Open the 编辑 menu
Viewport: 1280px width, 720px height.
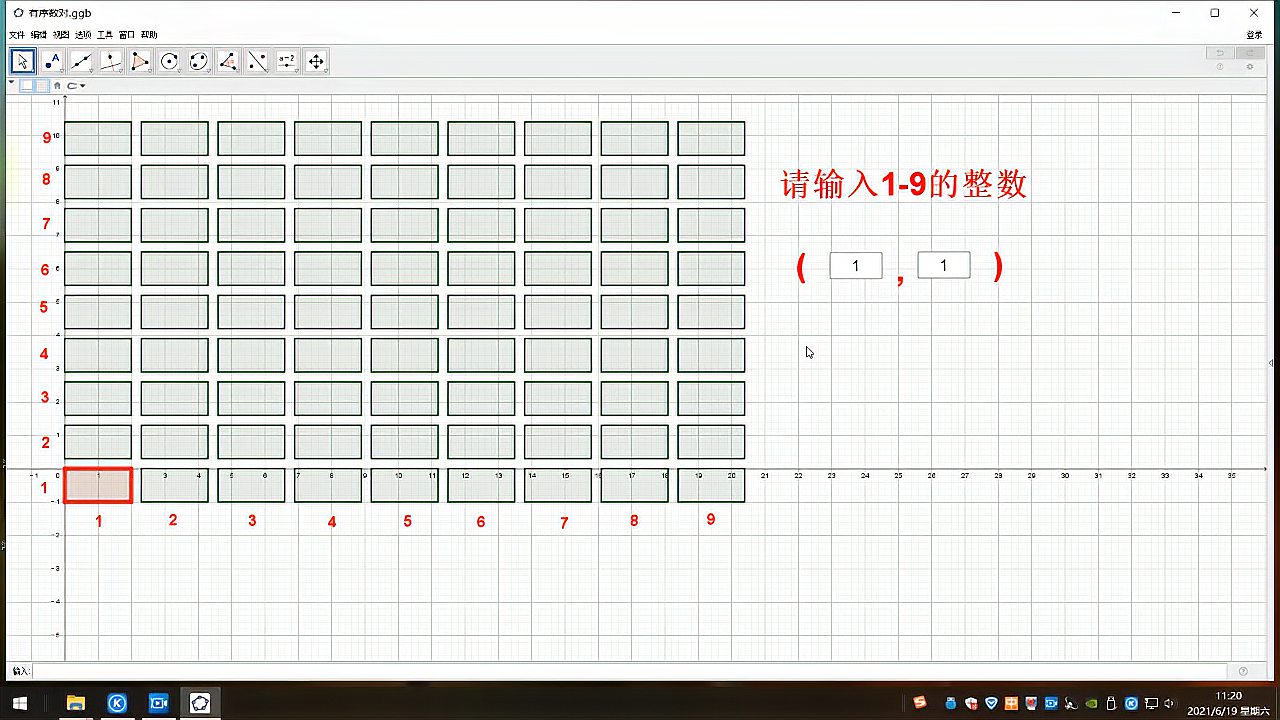[39, 35]
